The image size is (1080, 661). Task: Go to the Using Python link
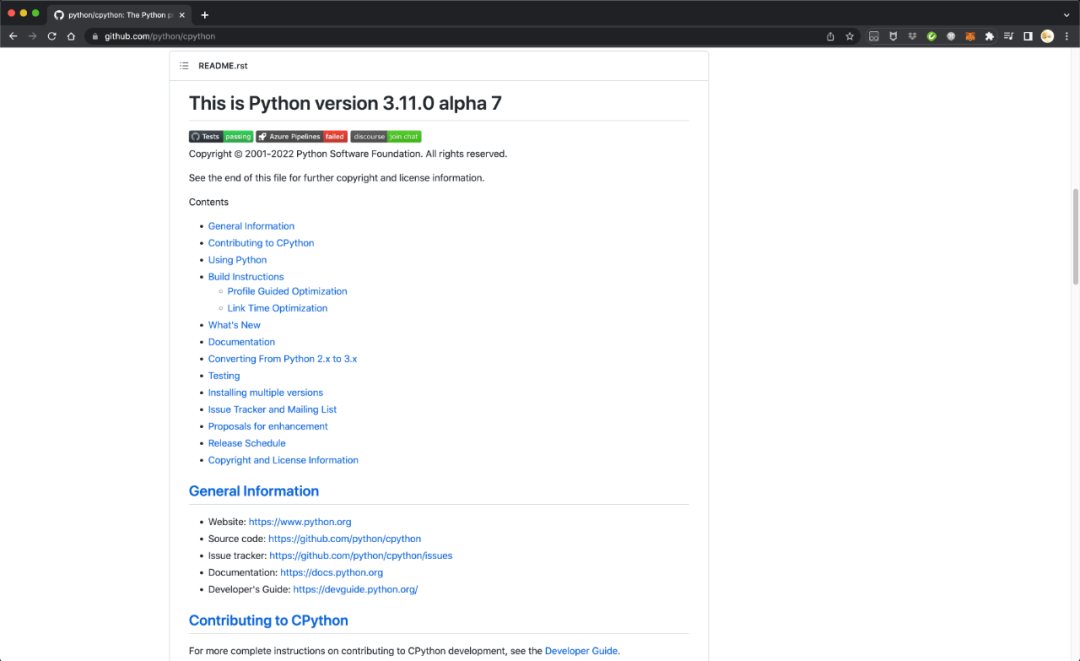coord(237,260)
